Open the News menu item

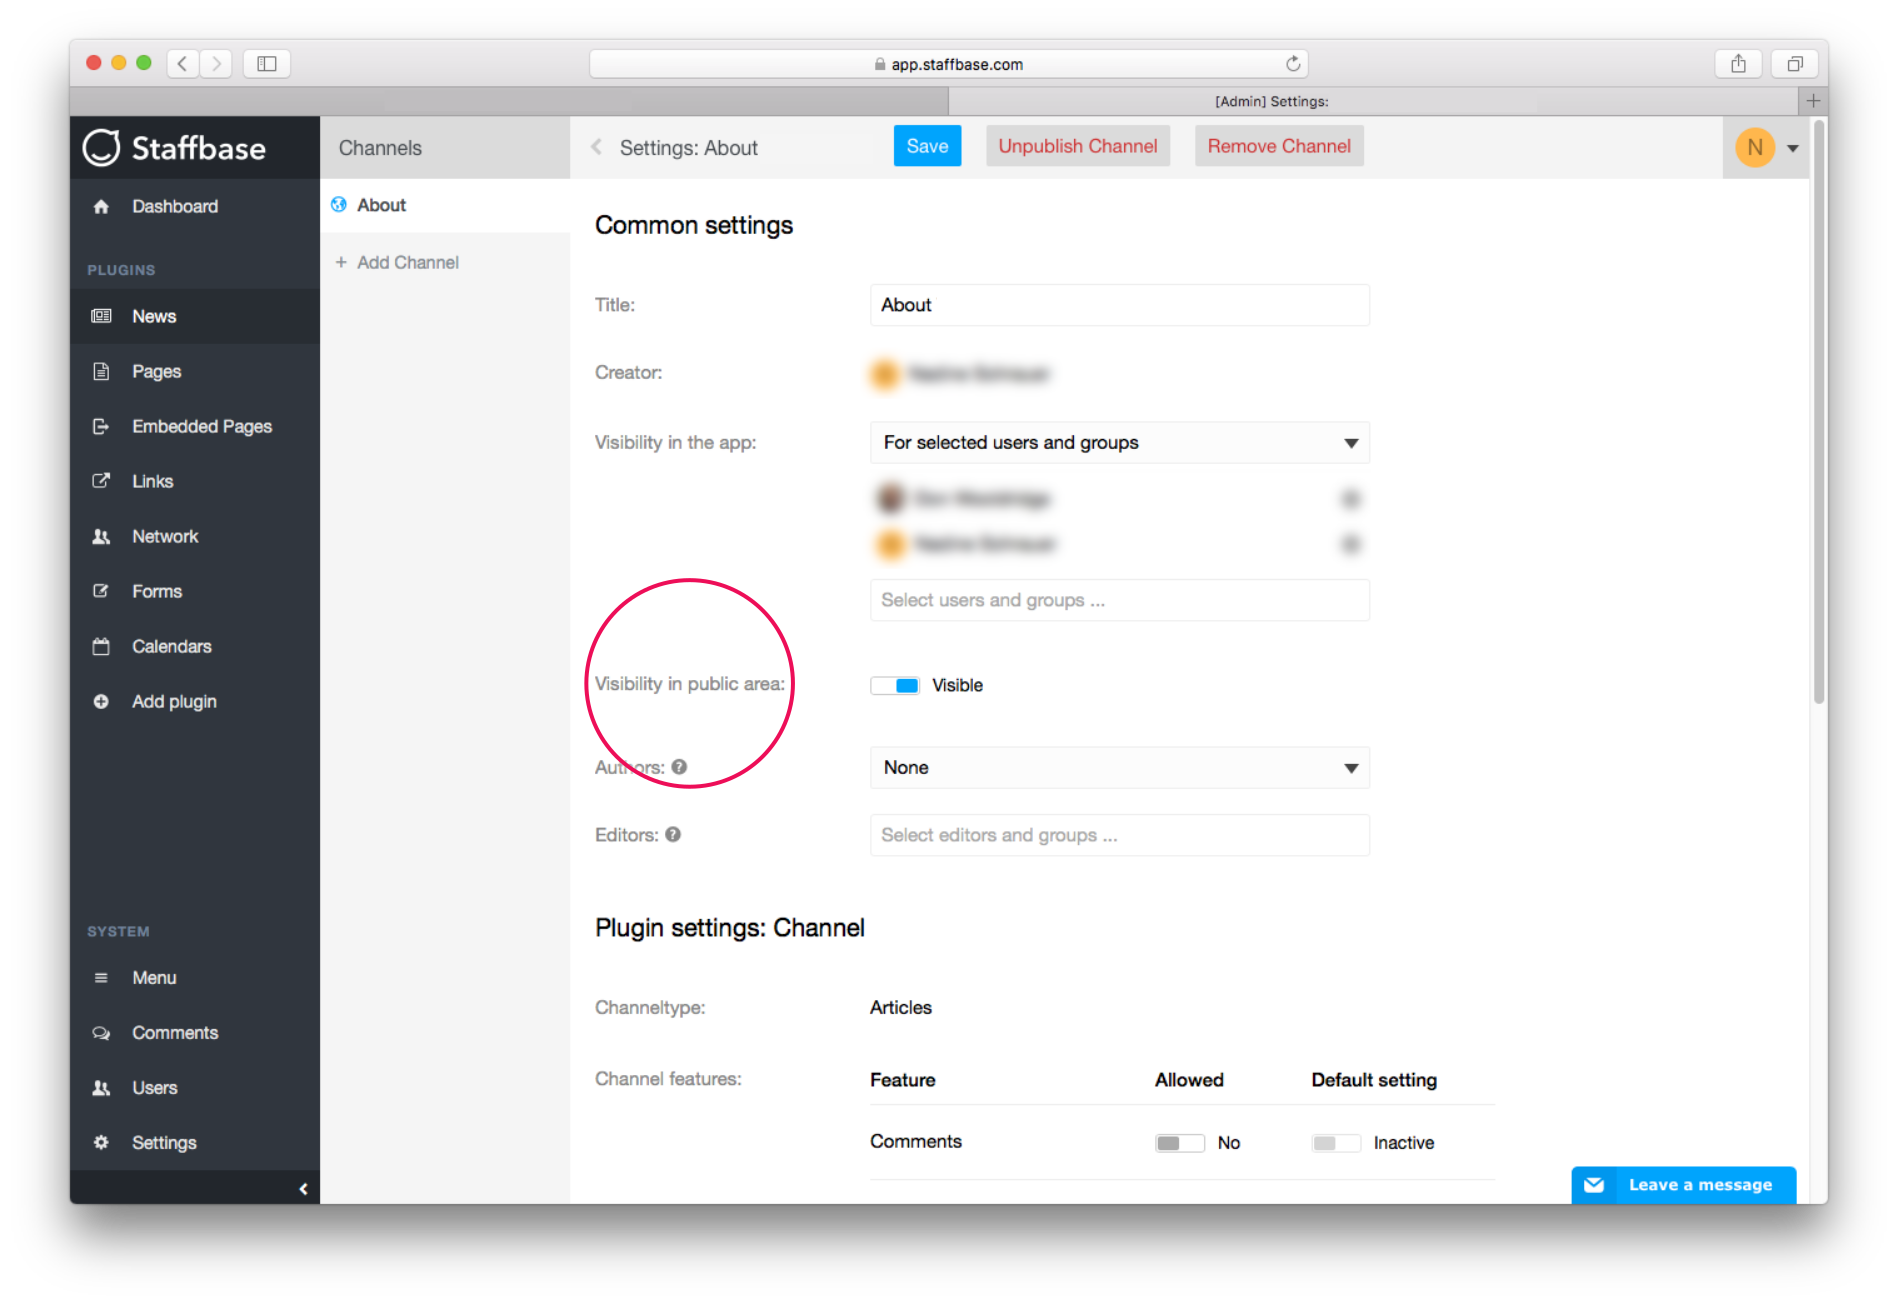coord(195,317)
